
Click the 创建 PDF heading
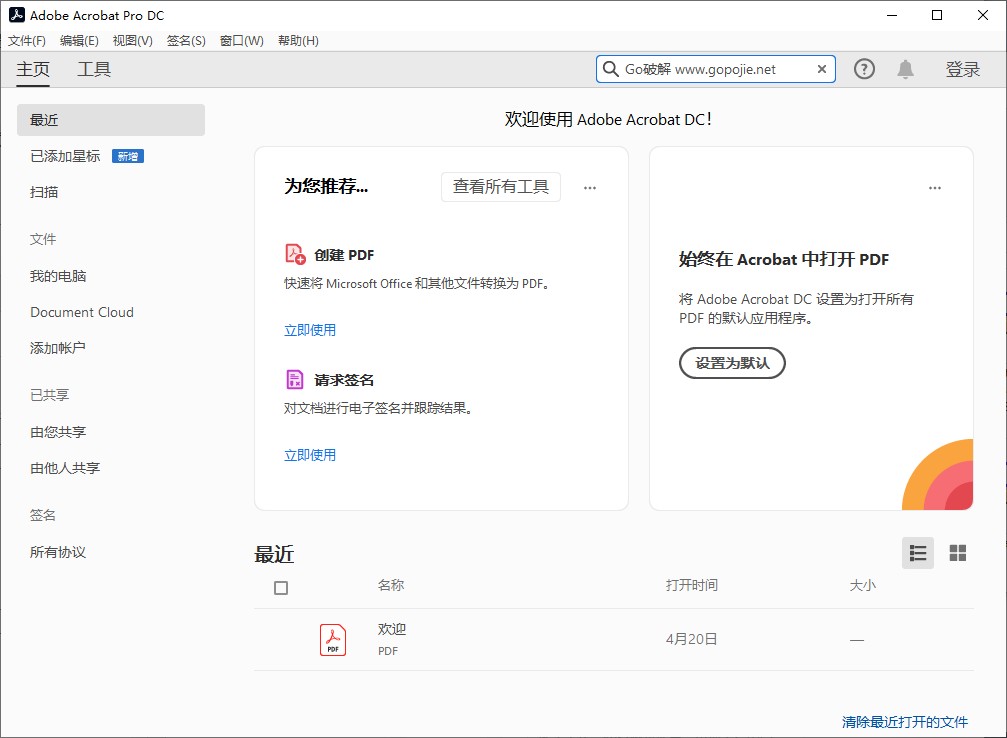344,255
